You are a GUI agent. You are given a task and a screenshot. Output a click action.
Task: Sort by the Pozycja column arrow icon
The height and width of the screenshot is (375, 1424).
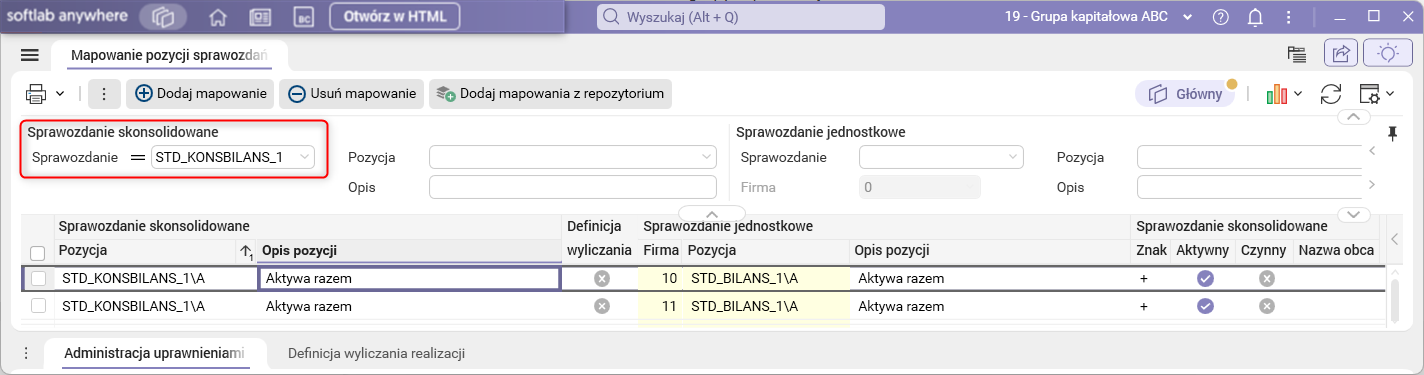246,251
